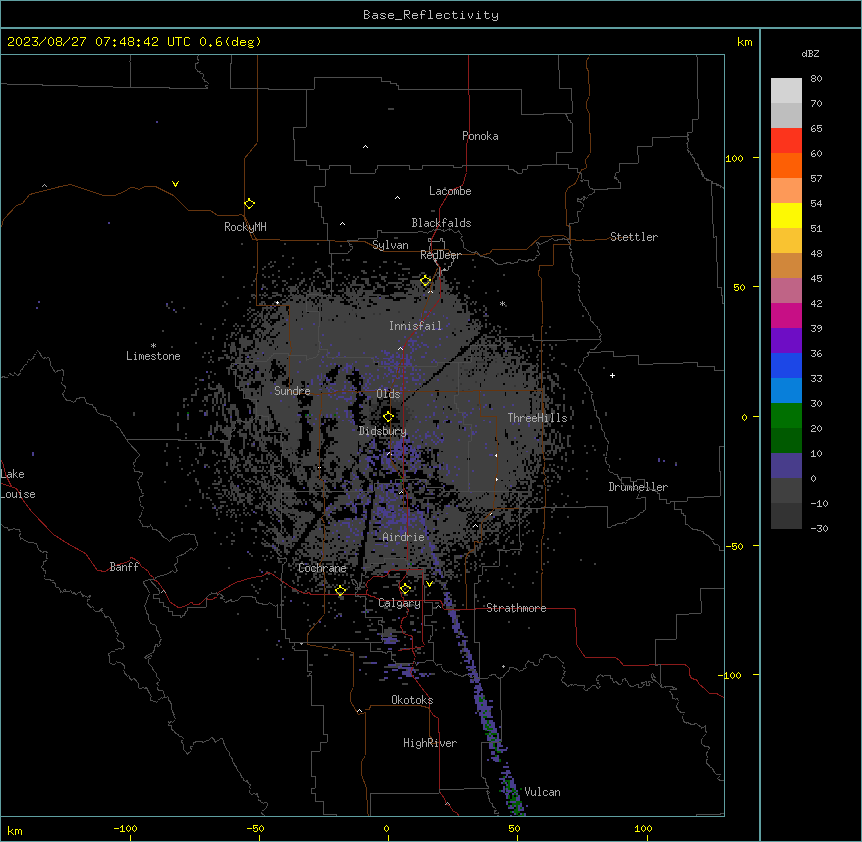Click the white plus marker north of Drumheller
This screenshot has height=842, width=862.
click(x=612, y=375)
